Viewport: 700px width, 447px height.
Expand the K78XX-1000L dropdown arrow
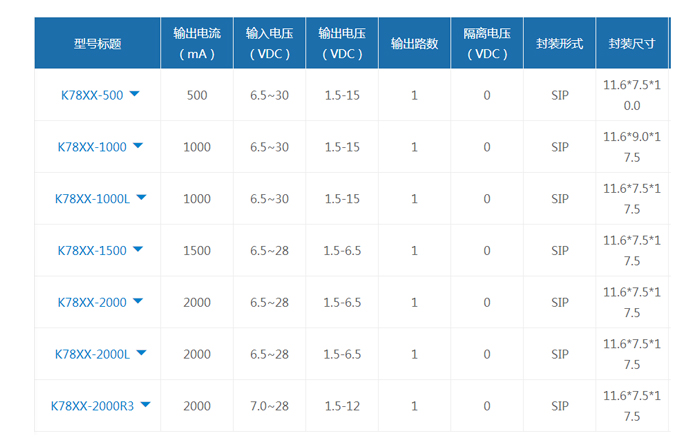pyautogui.click(x=142, y=197)
